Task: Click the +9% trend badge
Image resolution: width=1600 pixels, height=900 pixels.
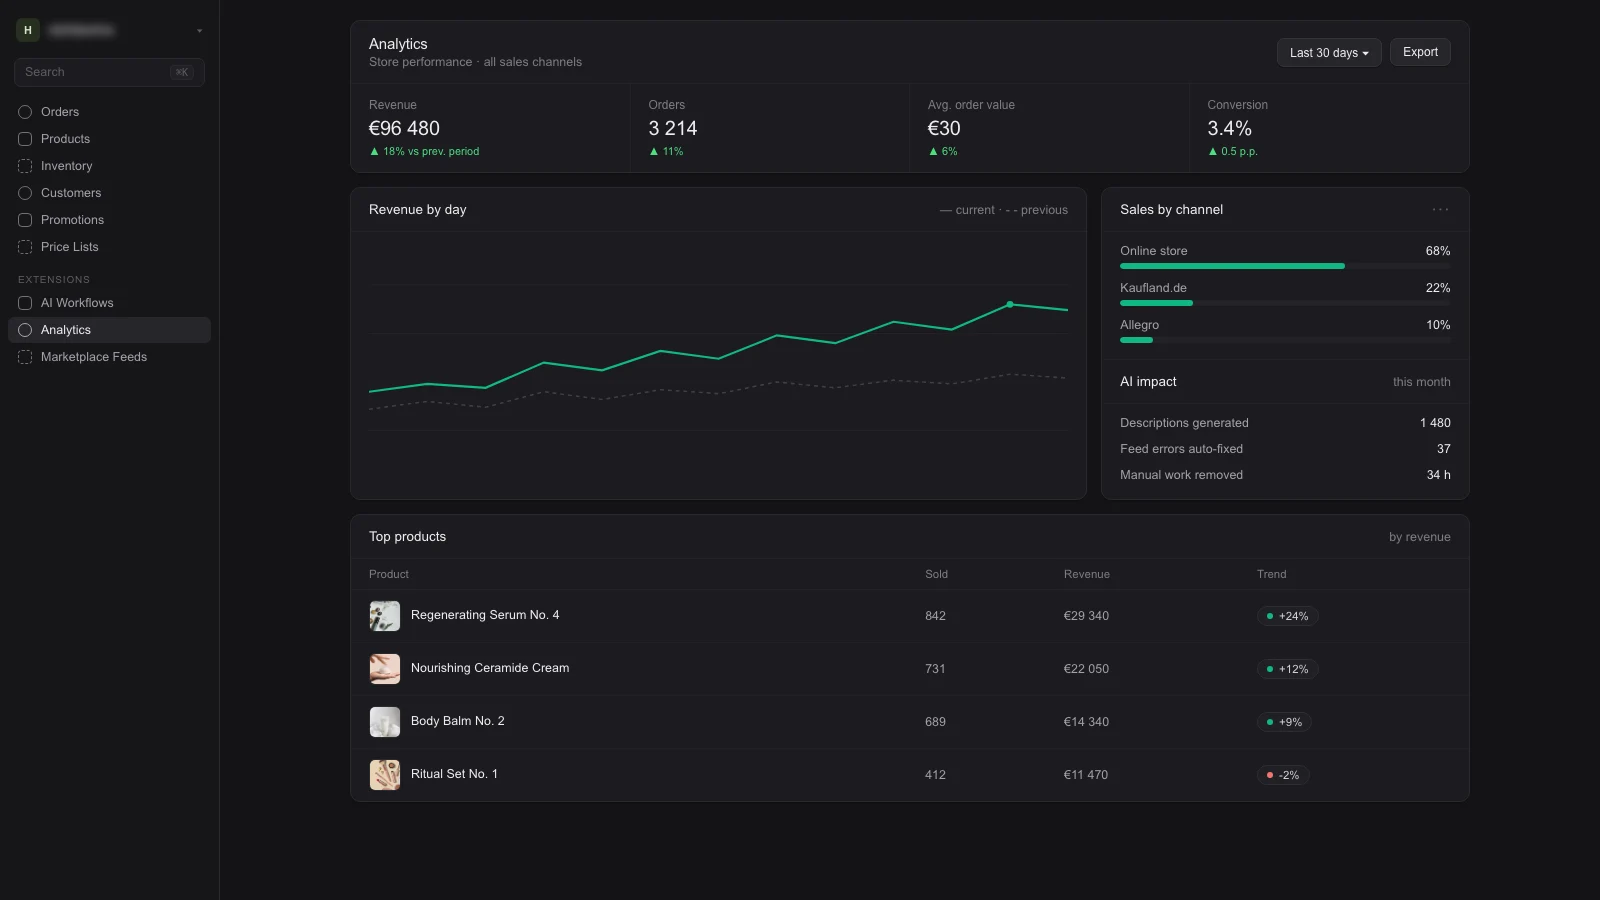Action: [x=1284, y=722]
